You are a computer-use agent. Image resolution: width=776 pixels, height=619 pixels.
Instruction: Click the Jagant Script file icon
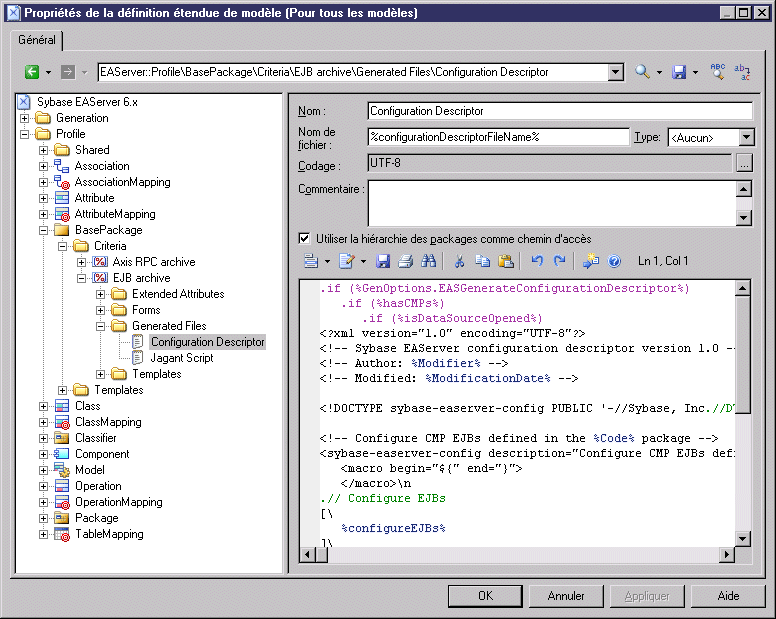tap(138, 358)
